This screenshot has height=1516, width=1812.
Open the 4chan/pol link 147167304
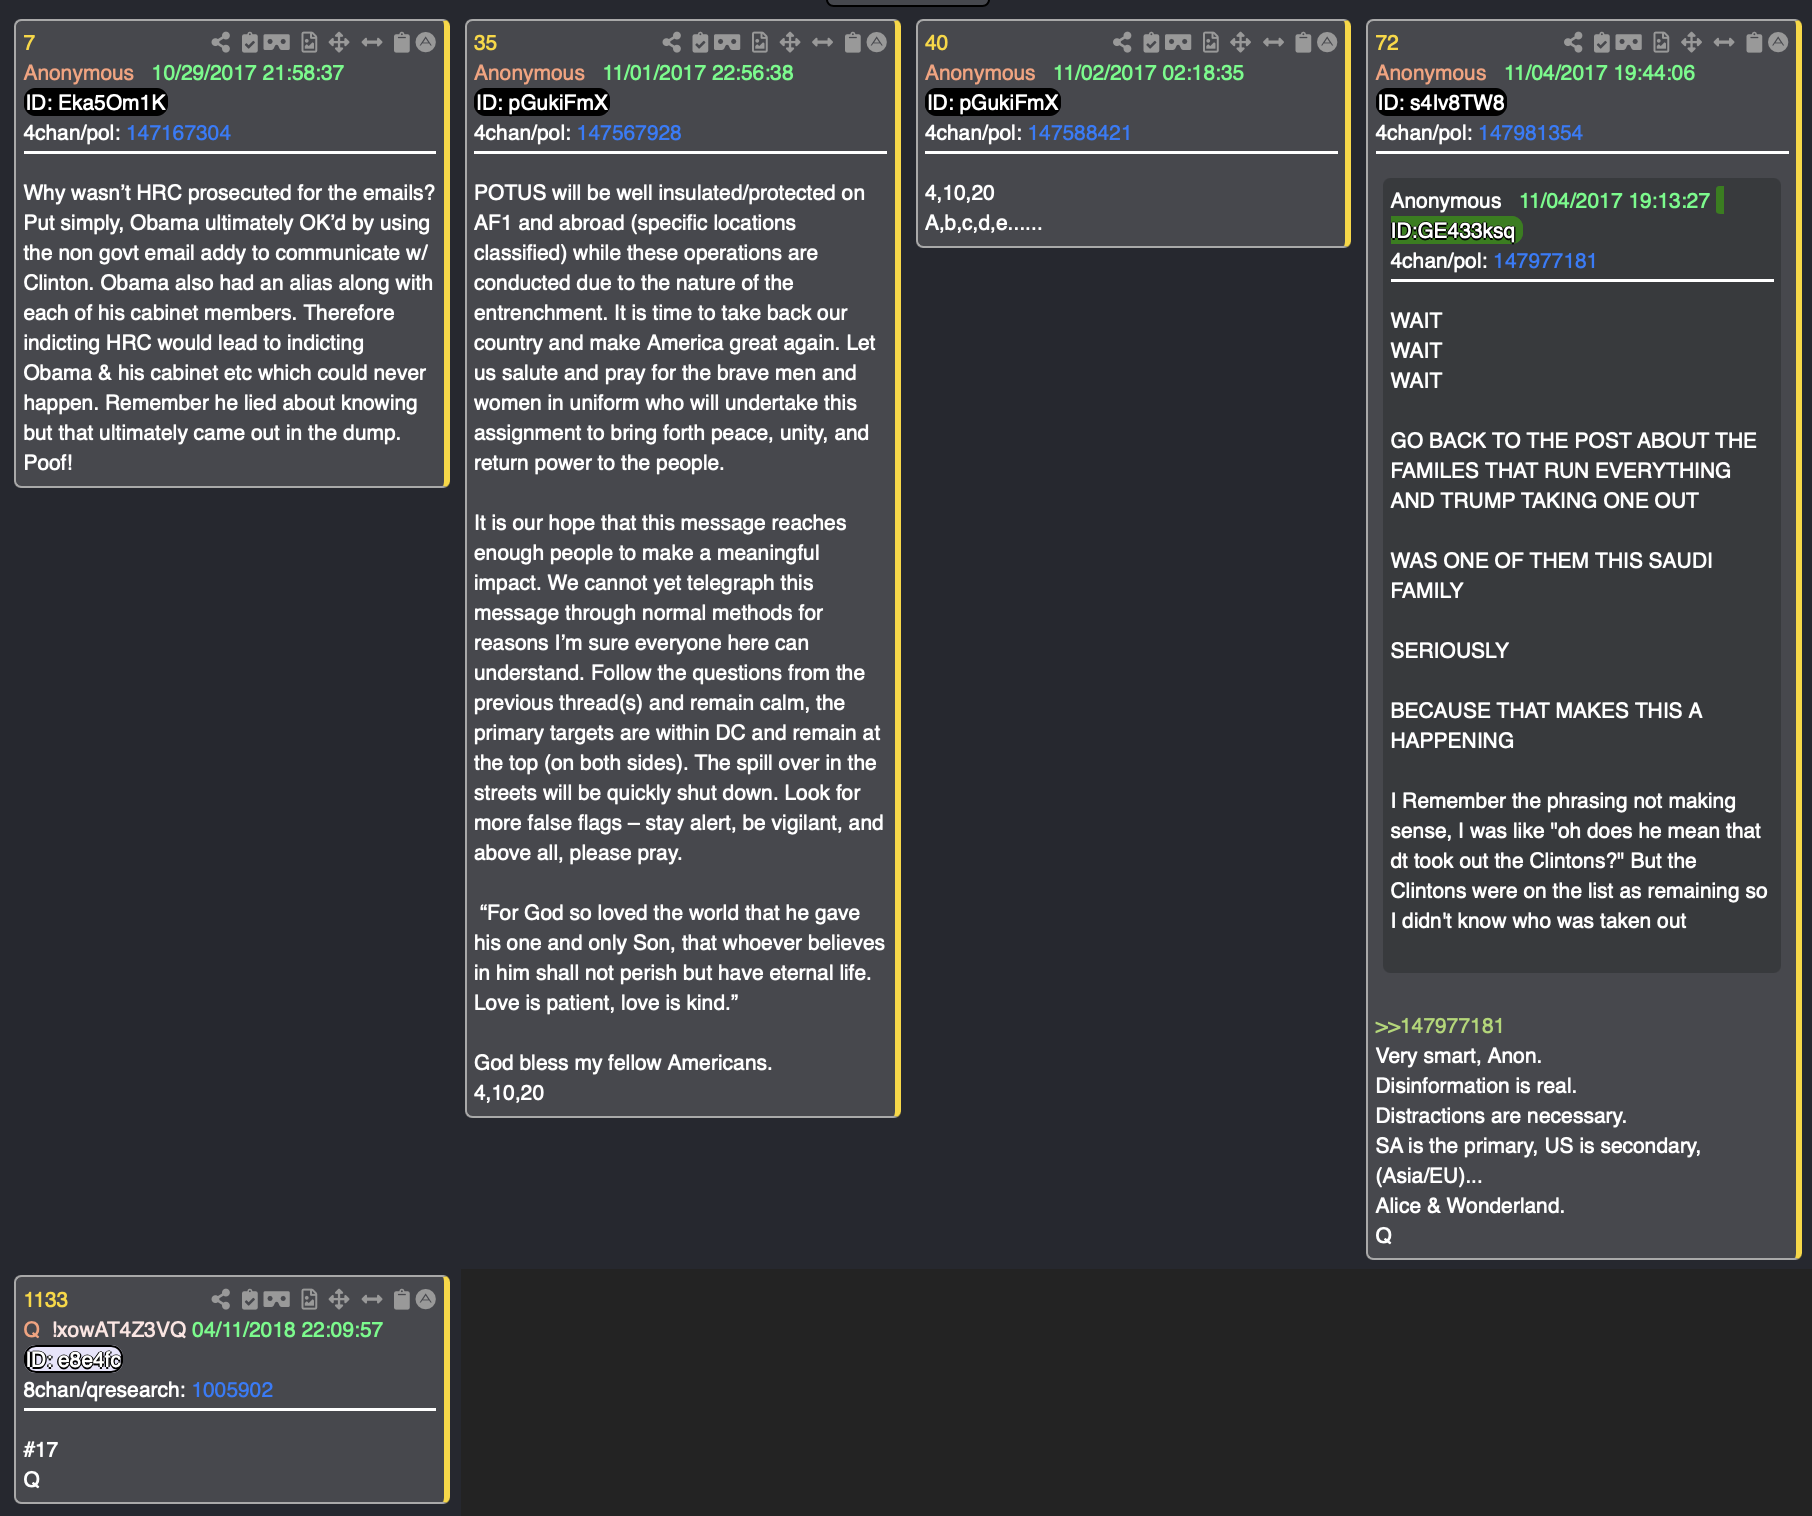click(178, 133)
